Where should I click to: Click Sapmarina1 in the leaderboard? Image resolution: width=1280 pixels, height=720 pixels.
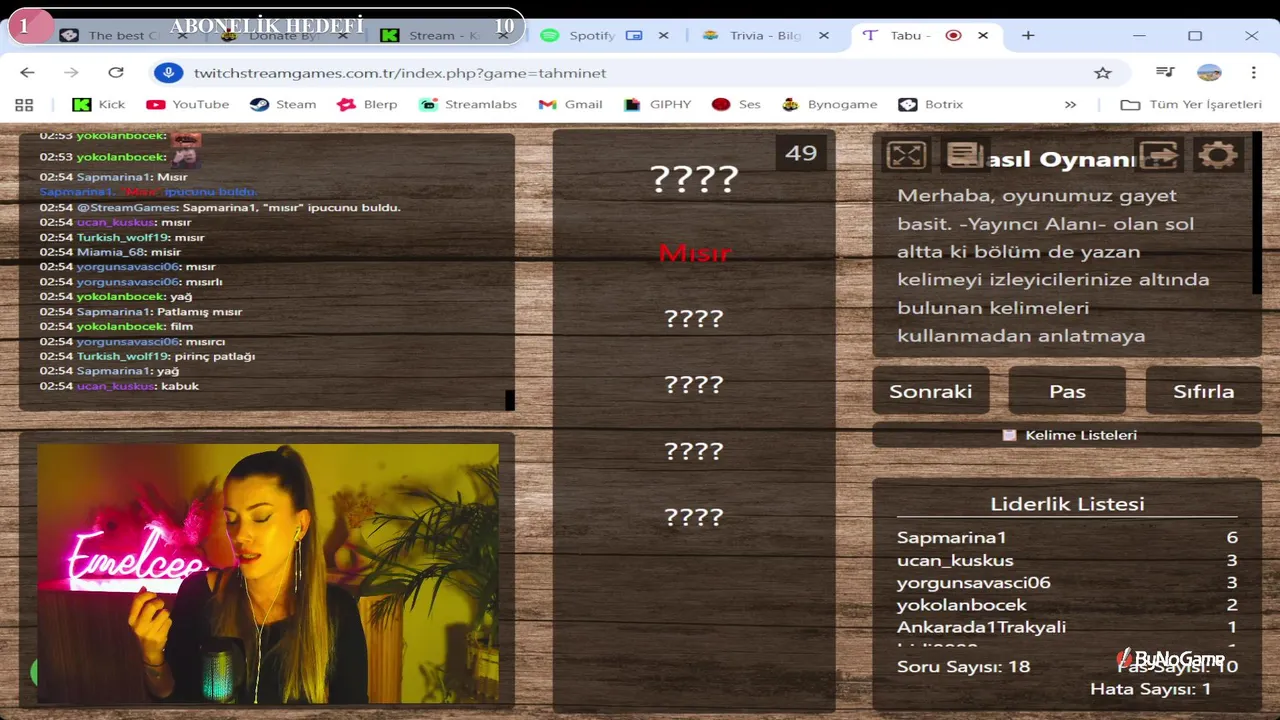[952, 538]
